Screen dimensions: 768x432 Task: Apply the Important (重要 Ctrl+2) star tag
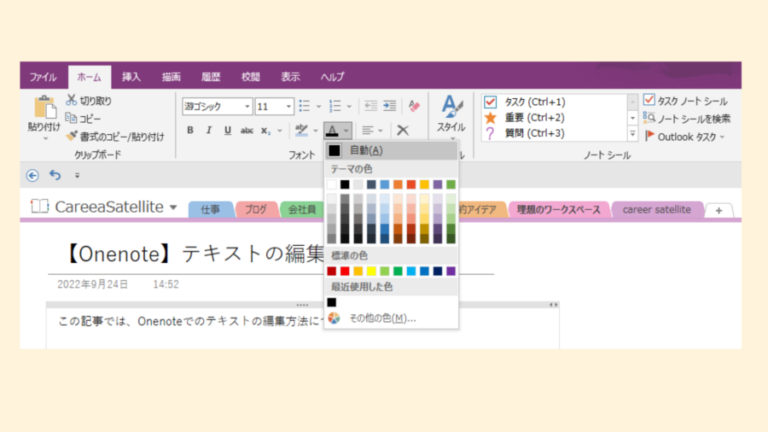490,118
